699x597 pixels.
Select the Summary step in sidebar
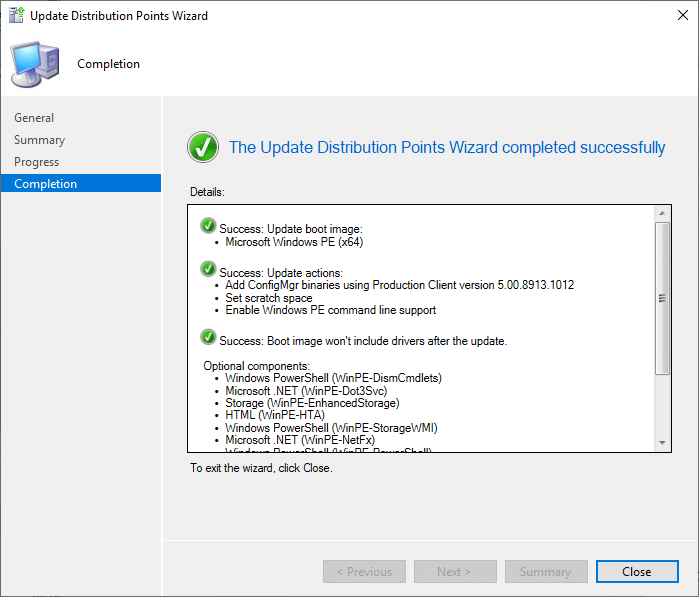40,140
